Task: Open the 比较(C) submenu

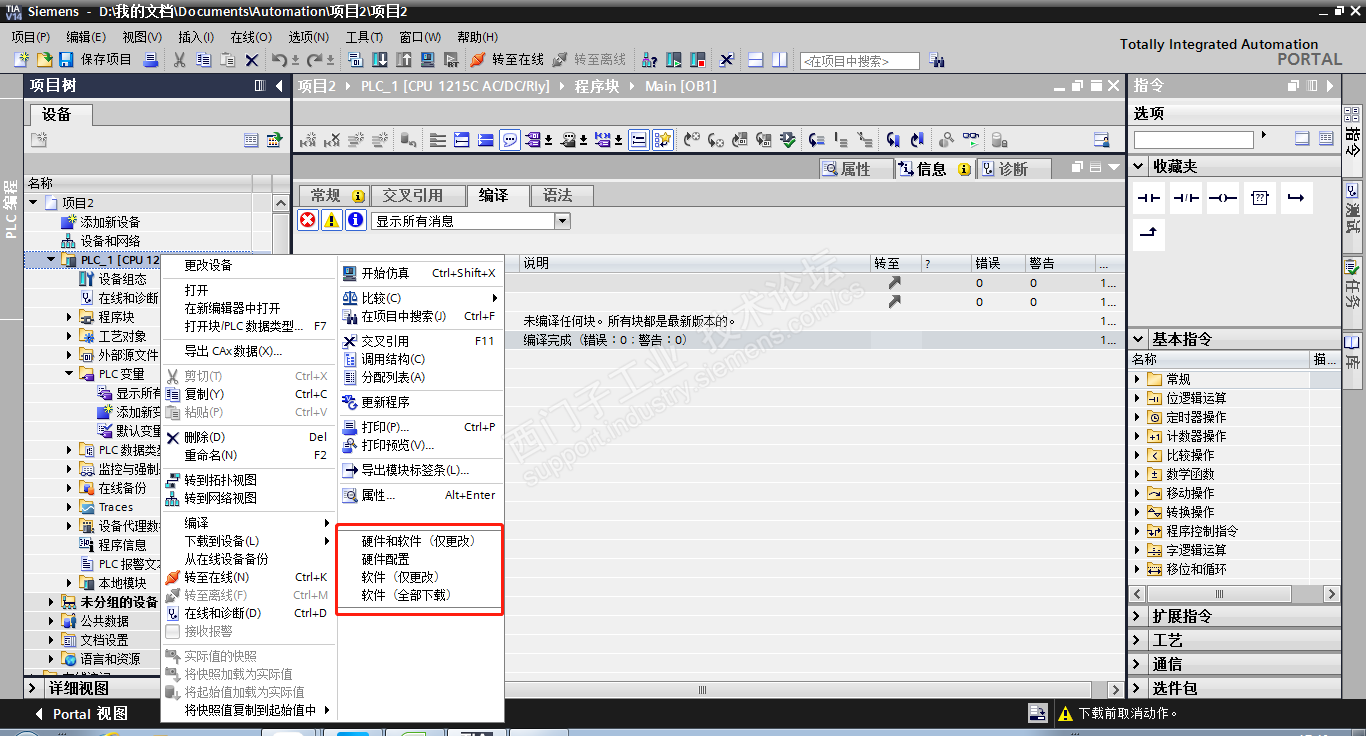Action: [x=419, y=298]
